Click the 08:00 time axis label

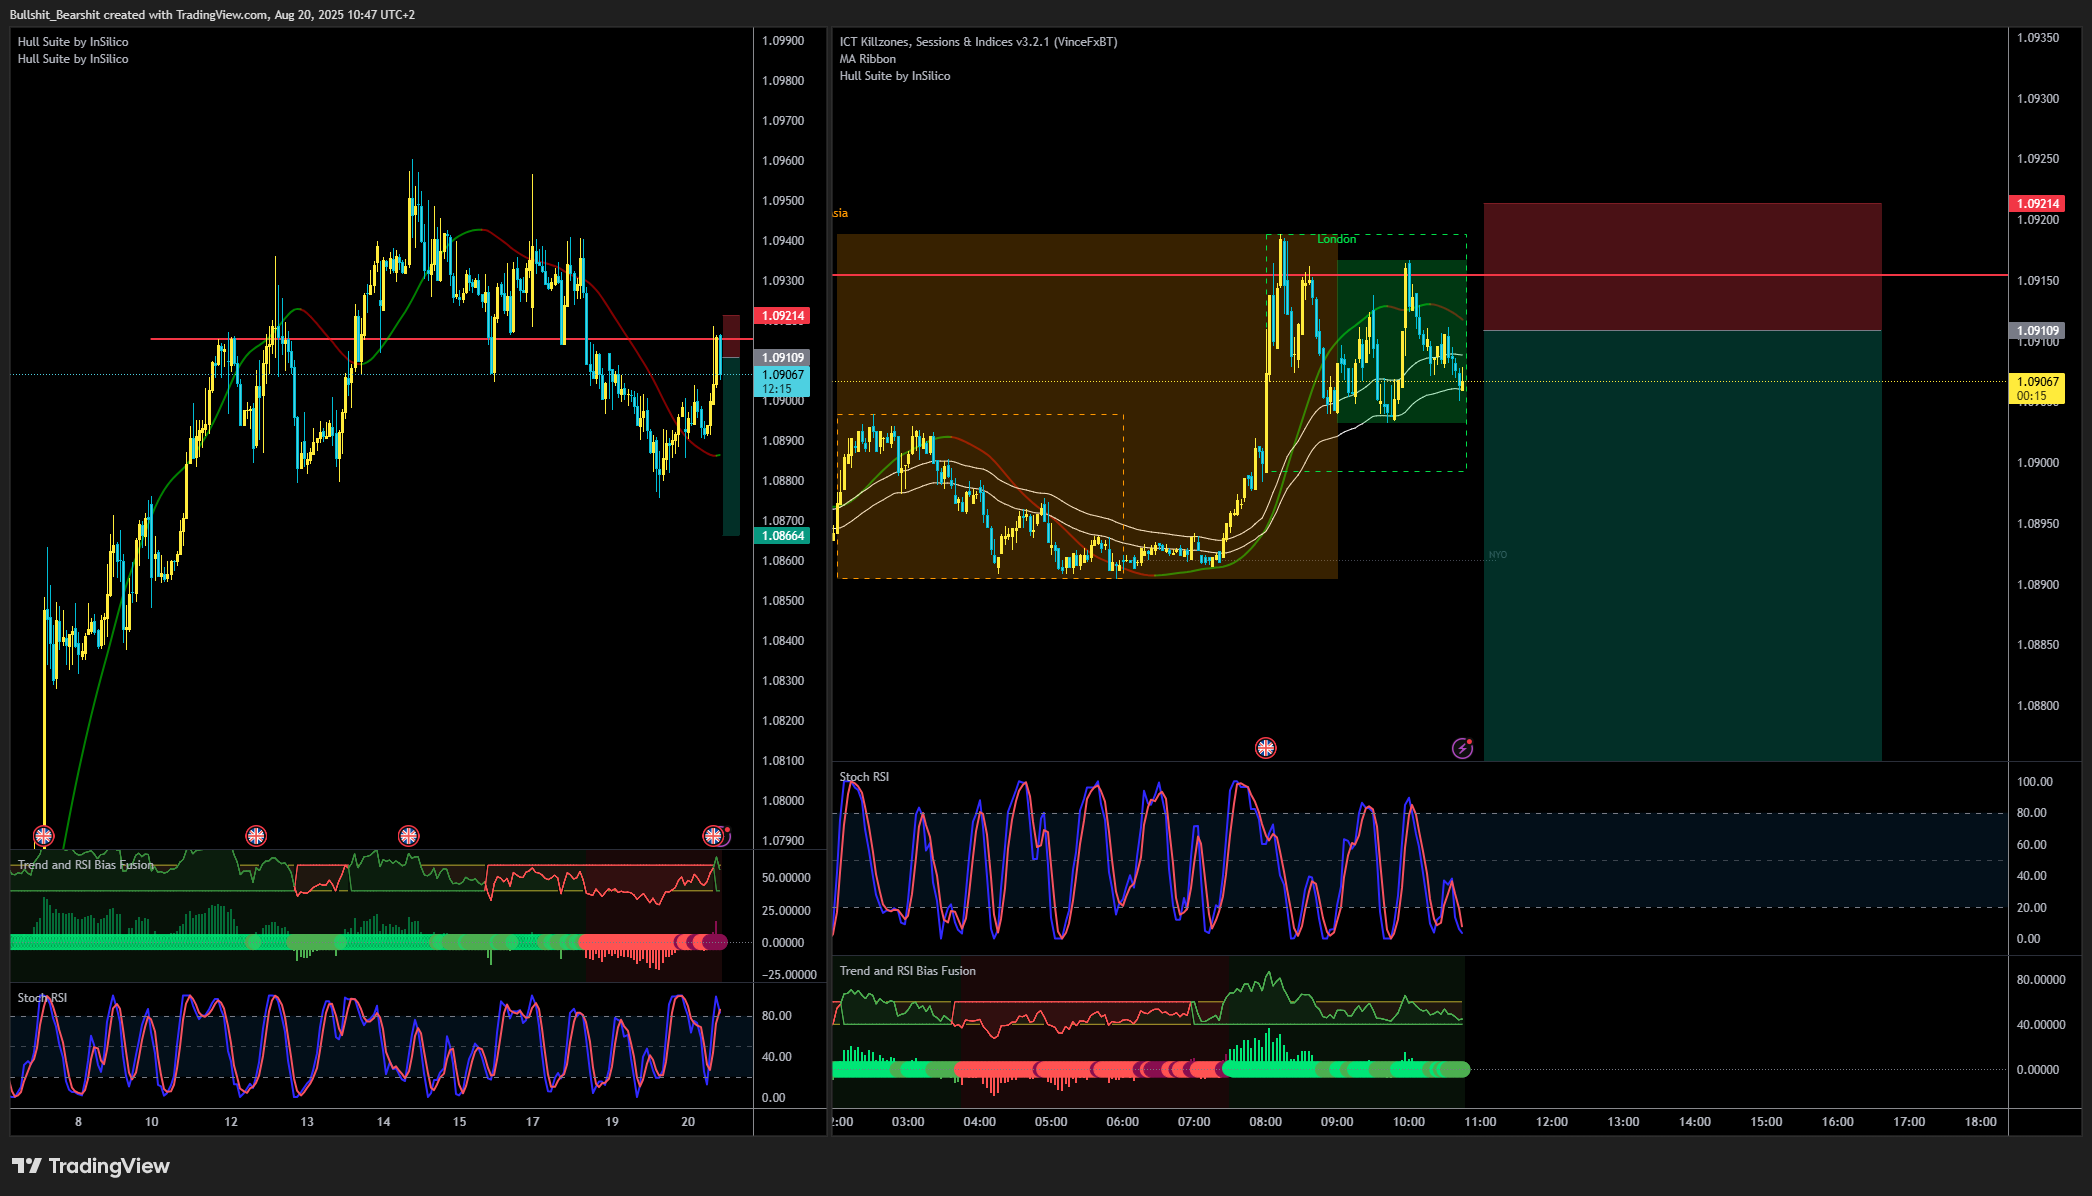1265,1122
